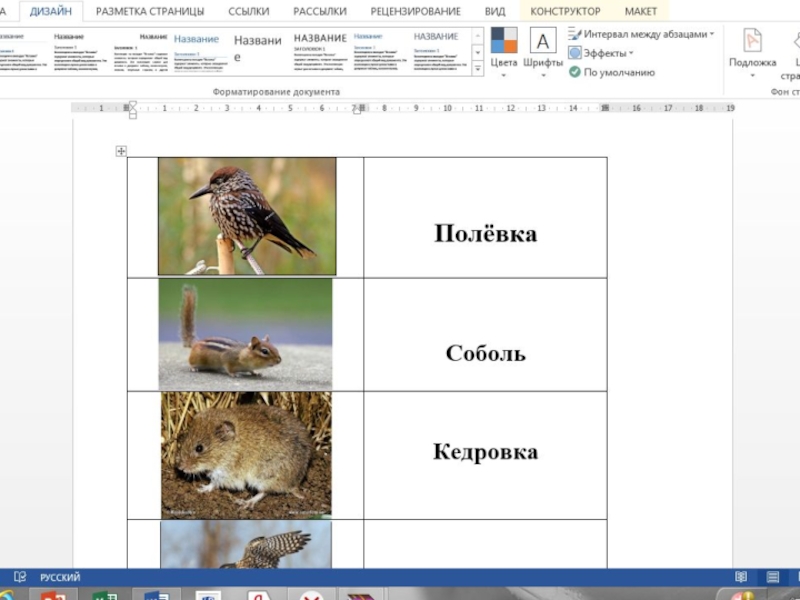Open the Цвета theme colors palette
Screen dimensions: 800x600
504,48
